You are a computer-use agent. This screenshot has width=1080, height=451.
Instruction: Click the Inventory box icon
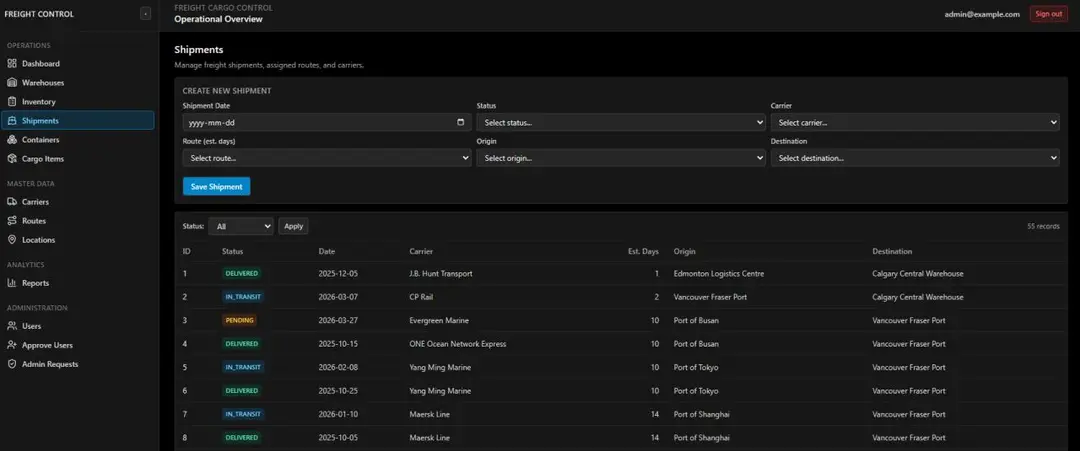pyautogui.click(x=12, y=101)
